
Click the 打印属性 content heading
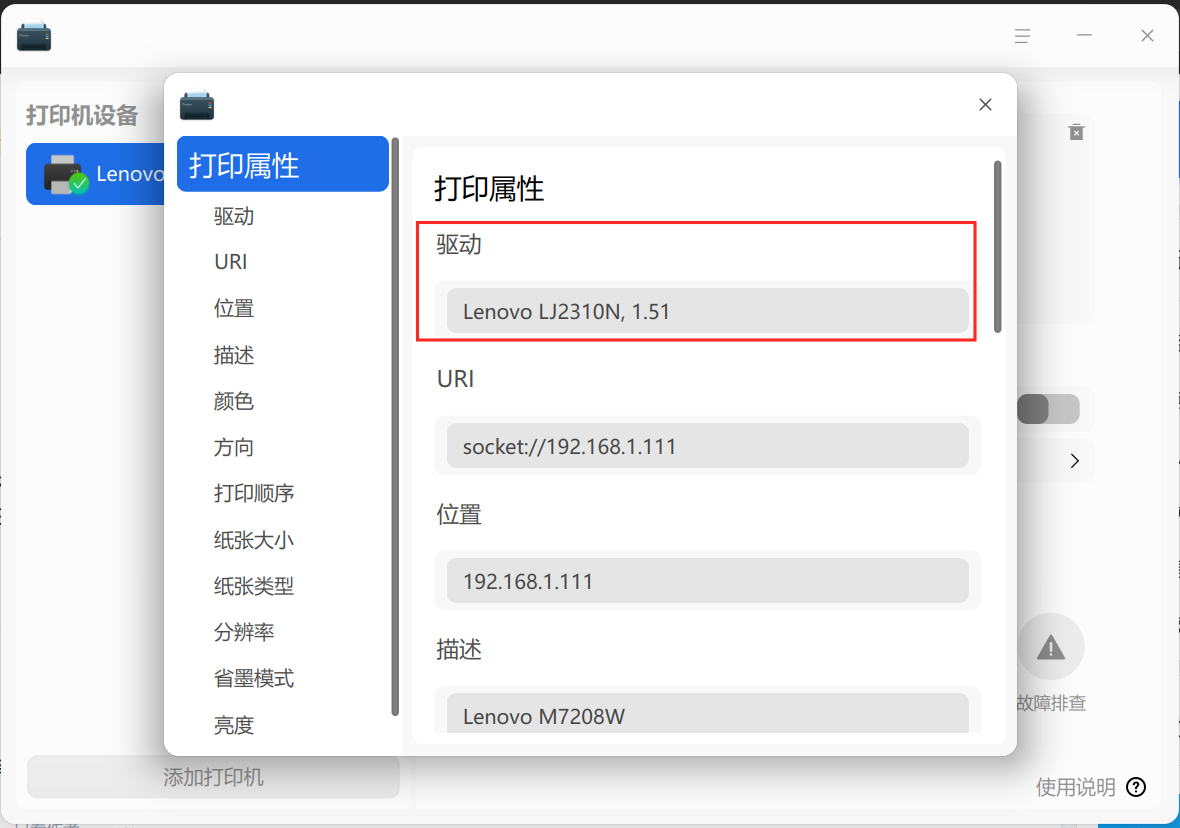click(489, 189)
